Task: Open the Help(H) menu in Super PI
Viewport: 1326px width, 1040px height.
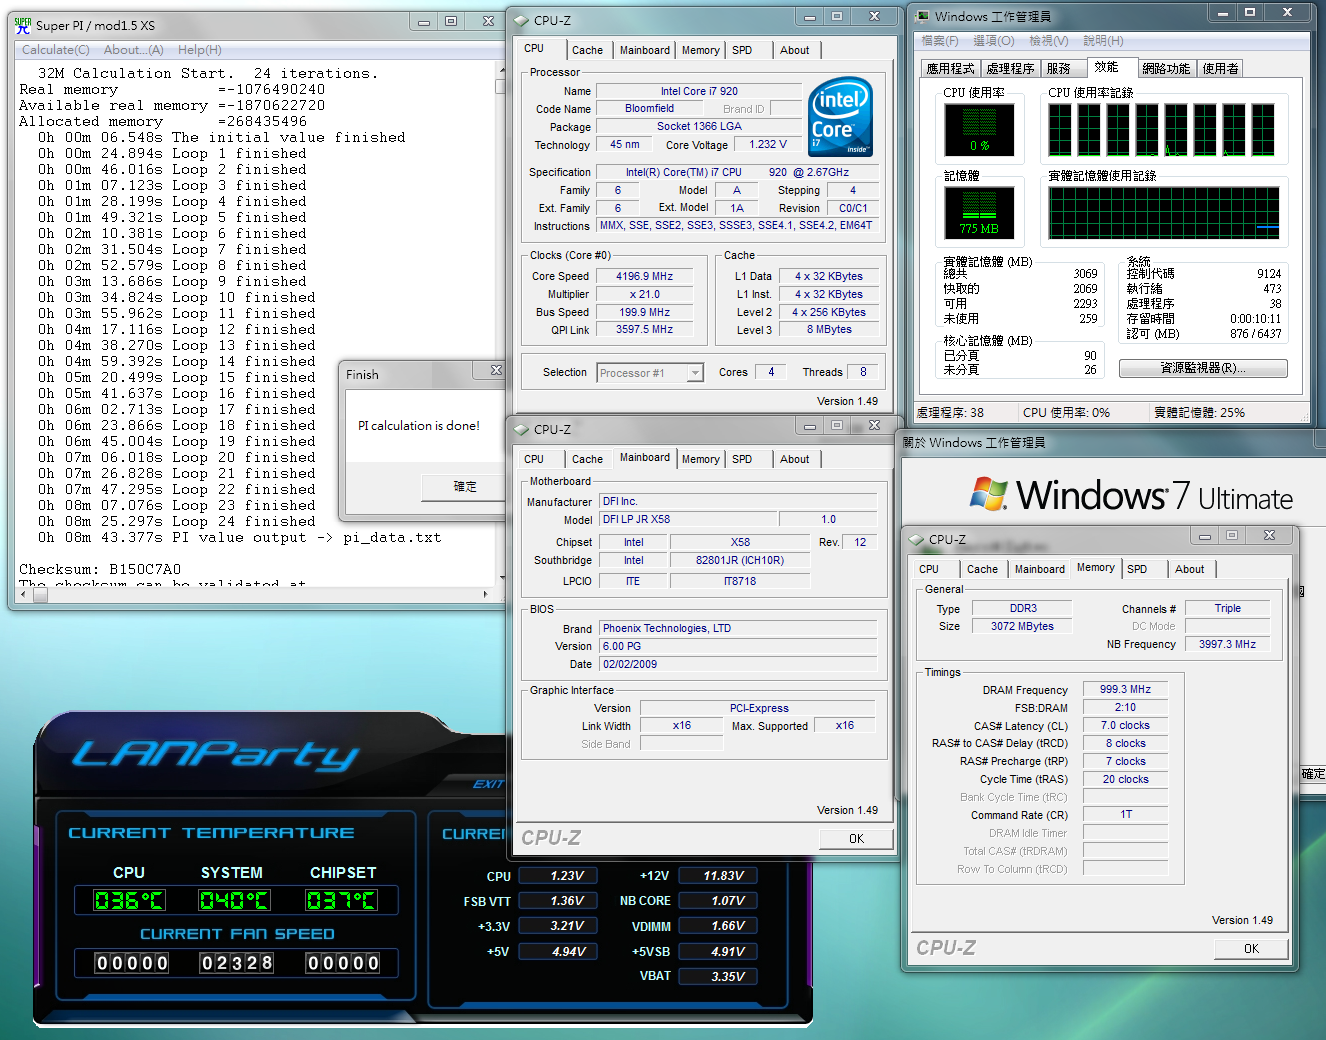Action: [x=200, y=50]
